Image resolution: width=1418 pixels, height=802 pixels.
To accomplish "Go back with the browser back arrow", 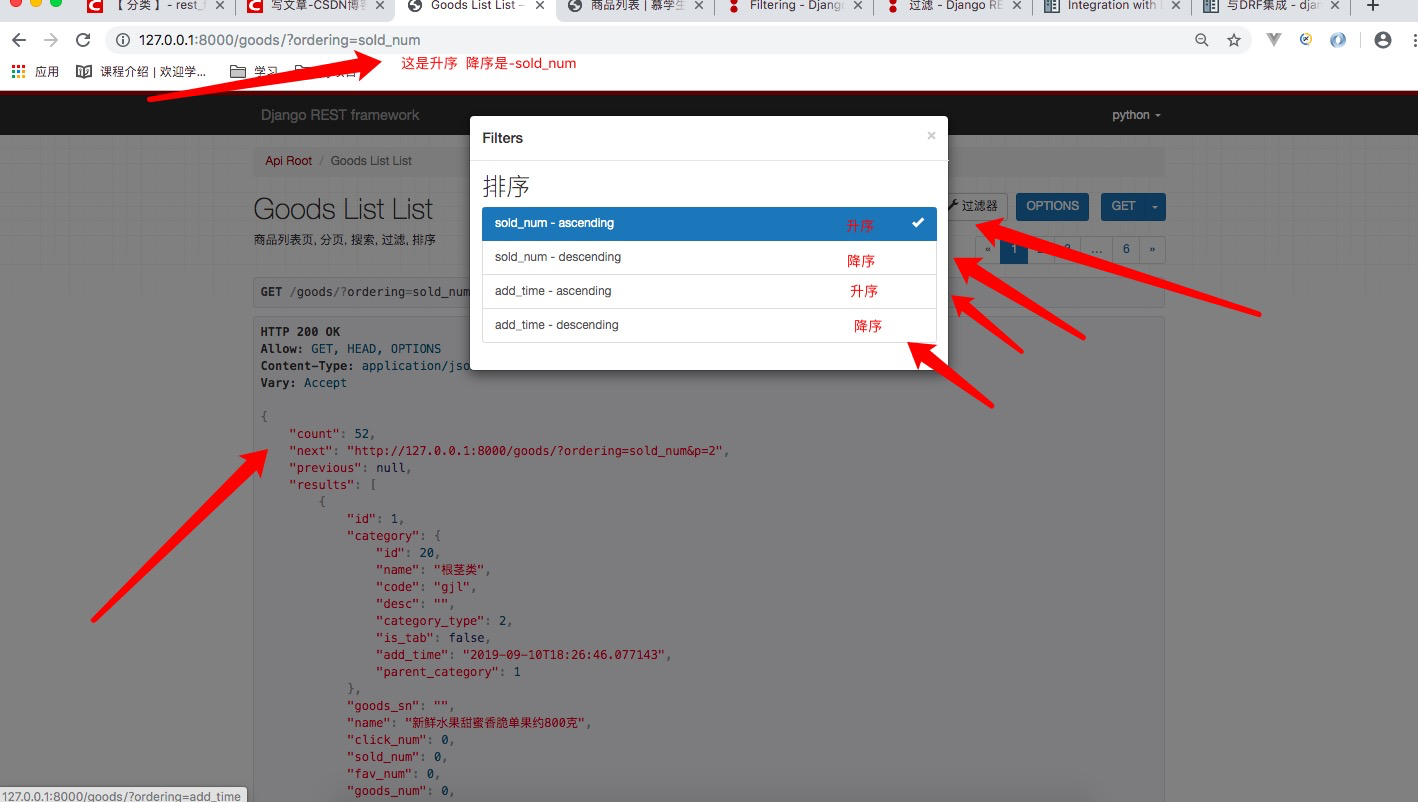I will 18,40.
